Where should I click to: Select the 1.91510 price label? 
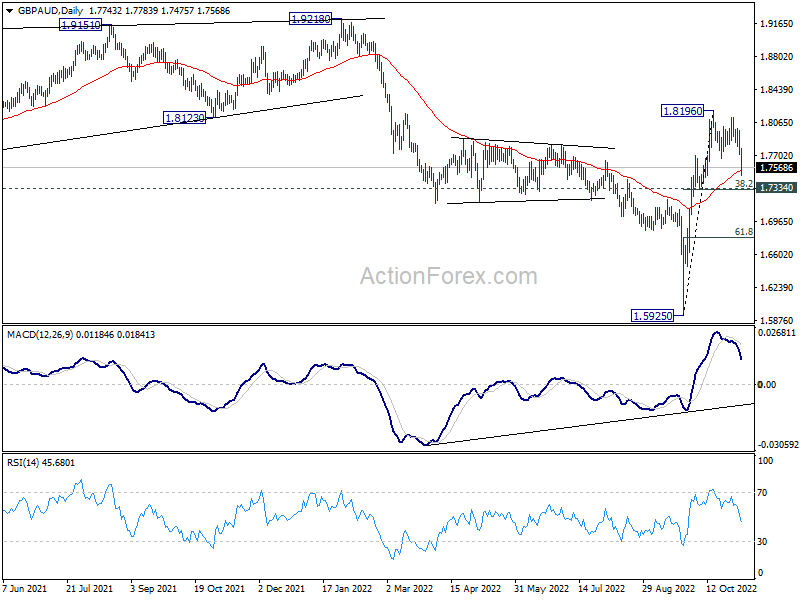click(81, 24)
